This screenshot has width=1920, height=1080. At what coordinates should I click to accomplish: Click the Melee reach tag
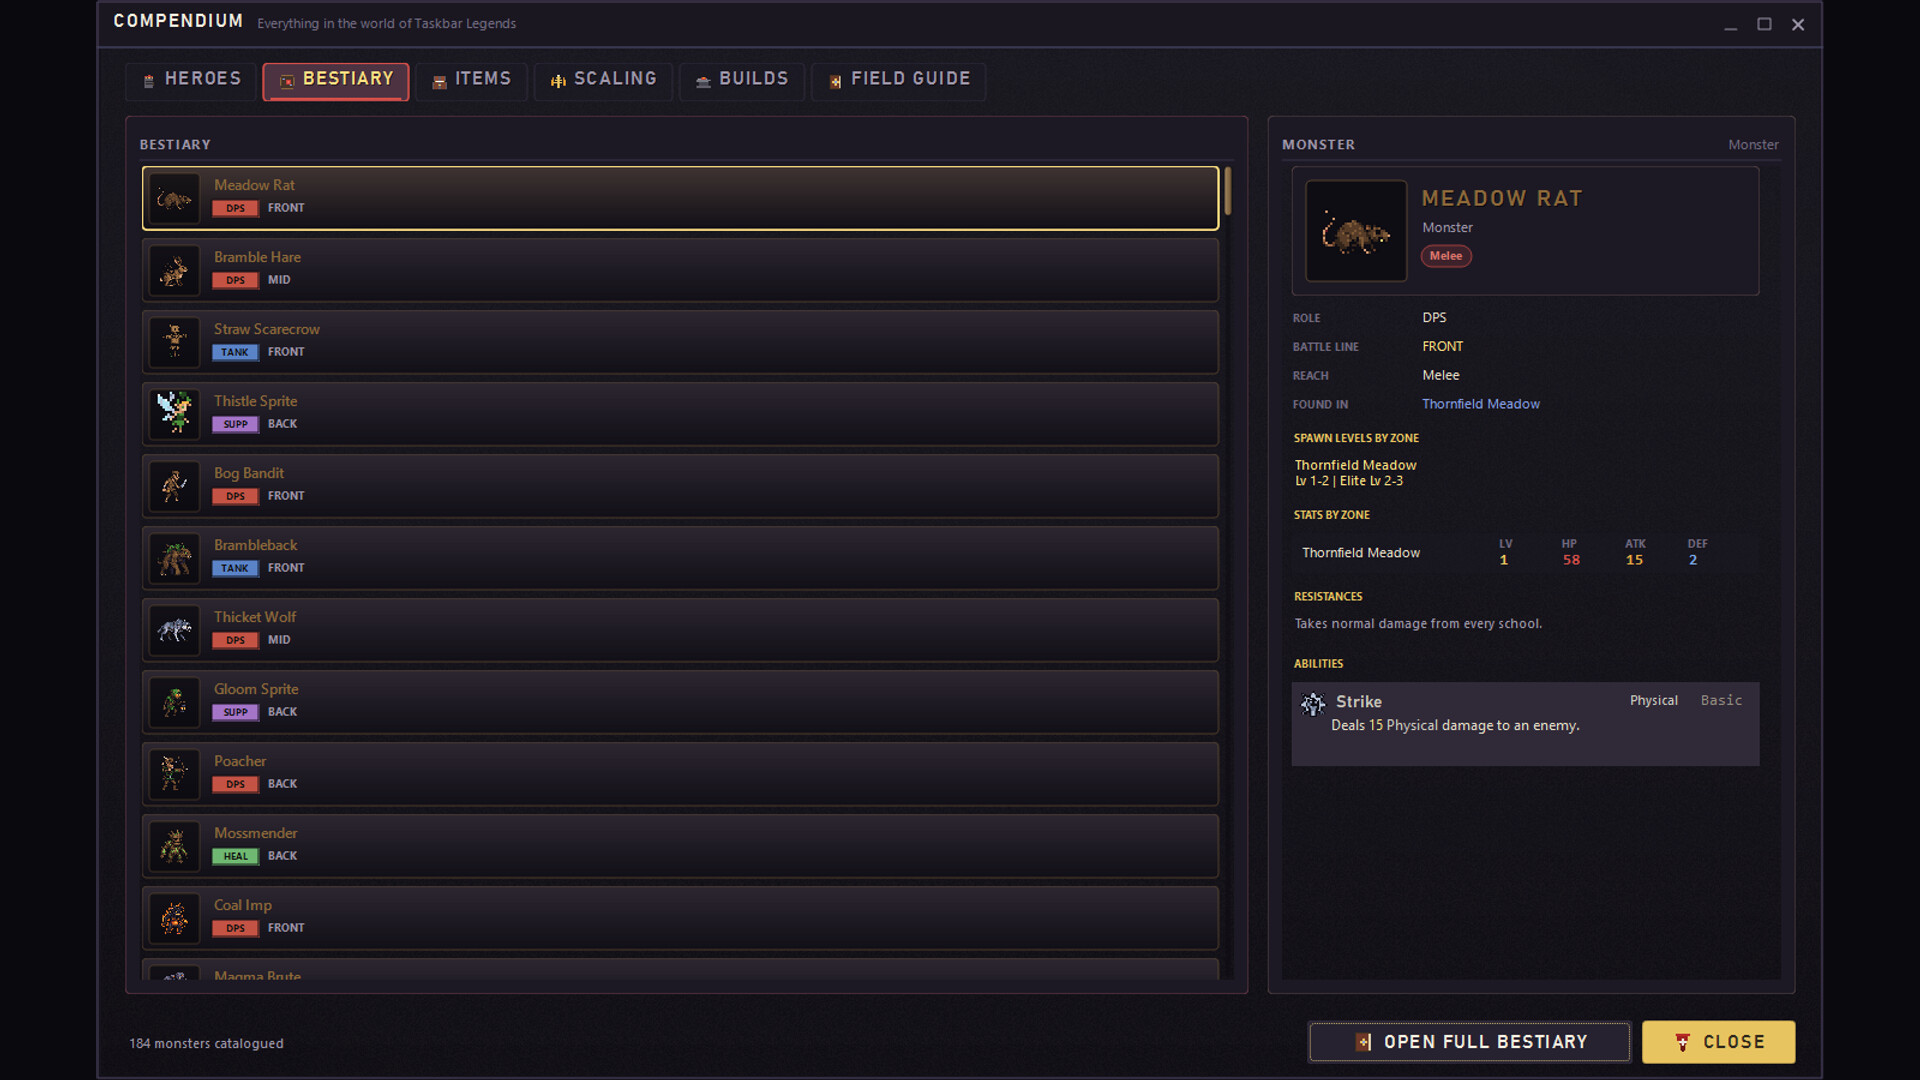point(1446,256)
